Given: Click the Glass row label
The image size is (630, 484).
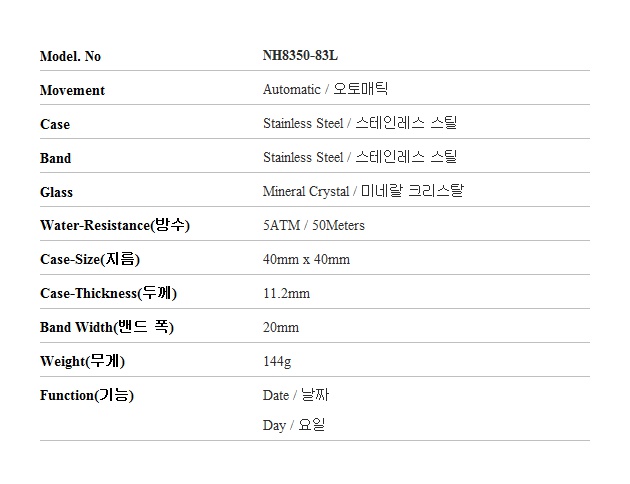Looking at the screenshot, I should (57, 192).
